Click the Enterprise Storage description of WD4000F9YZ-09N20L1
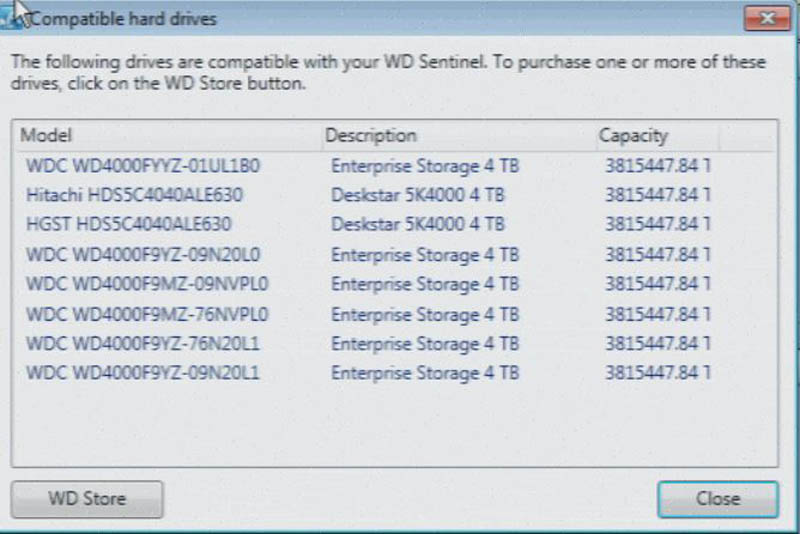Viewport: 800px width, 534px height. point(425,374)
